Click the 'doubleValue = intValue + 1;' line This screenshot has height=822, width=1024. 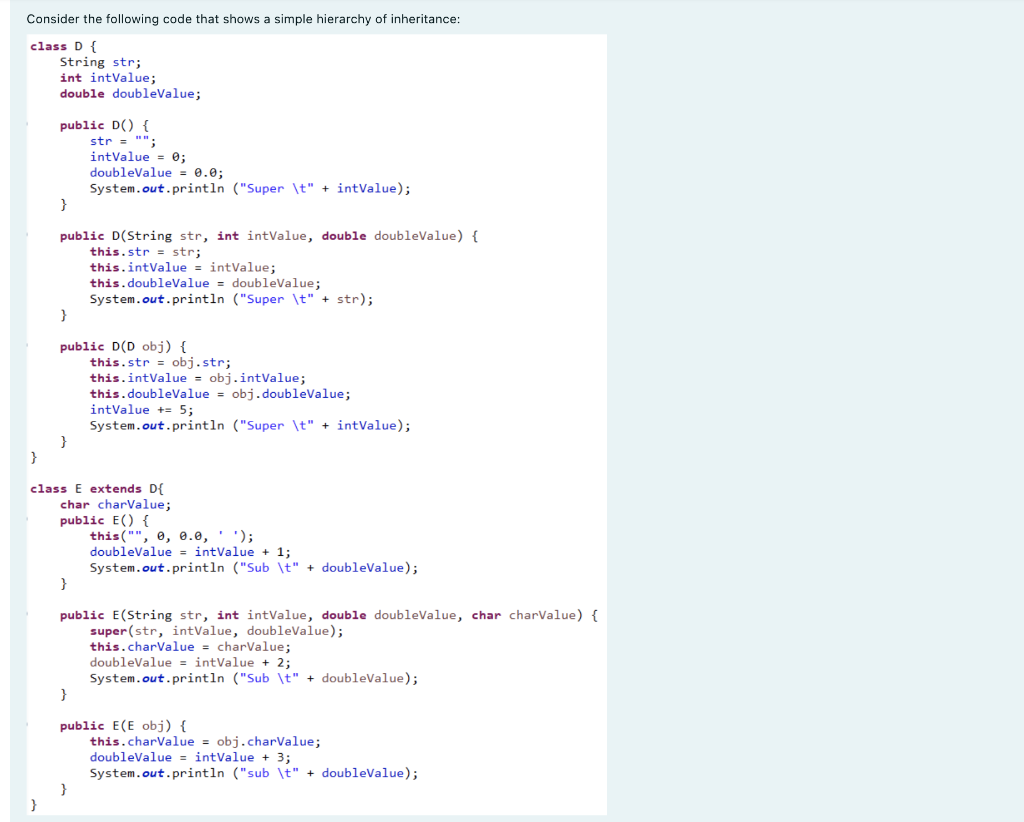pos(191,552)
